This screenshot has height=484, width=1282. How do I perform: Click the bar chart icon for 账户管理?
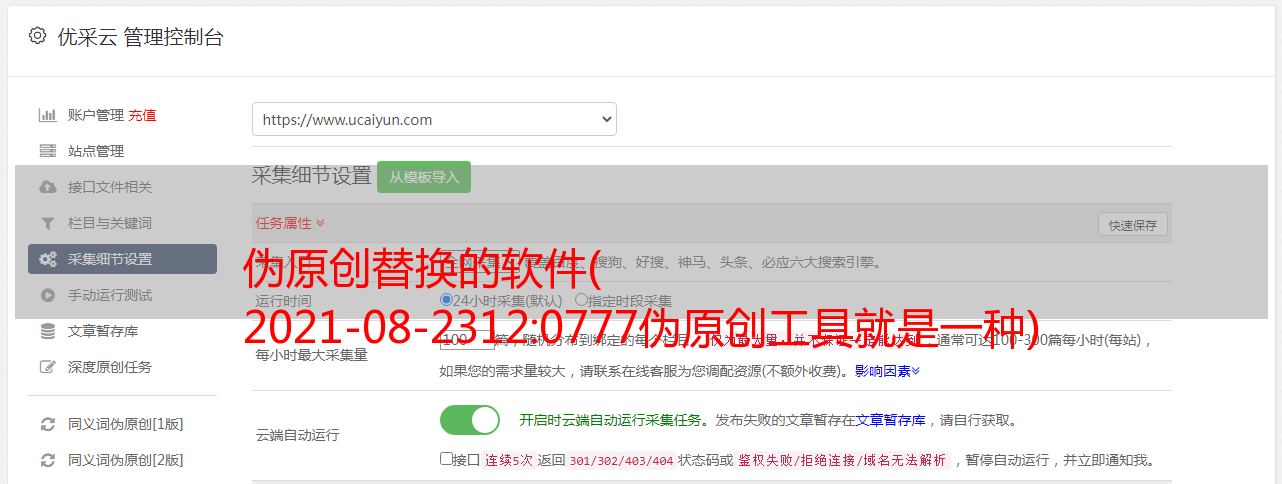point(47,115)
